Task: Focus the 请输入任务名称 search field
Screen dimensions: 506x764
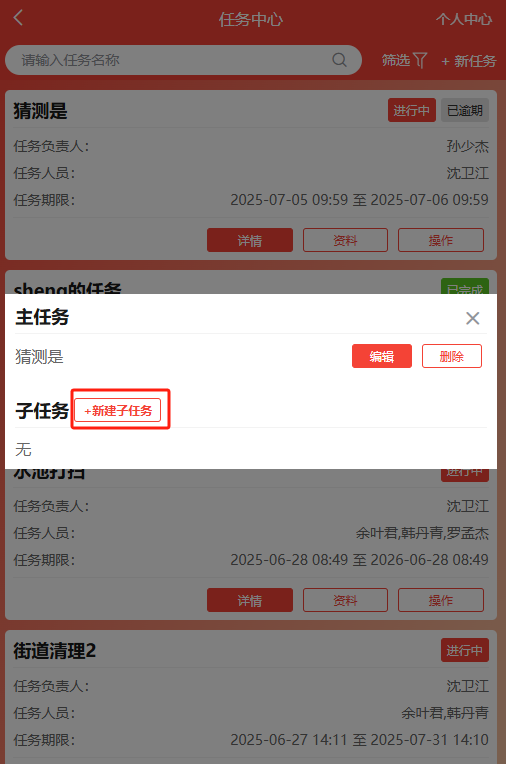Action: click(183, 60)
